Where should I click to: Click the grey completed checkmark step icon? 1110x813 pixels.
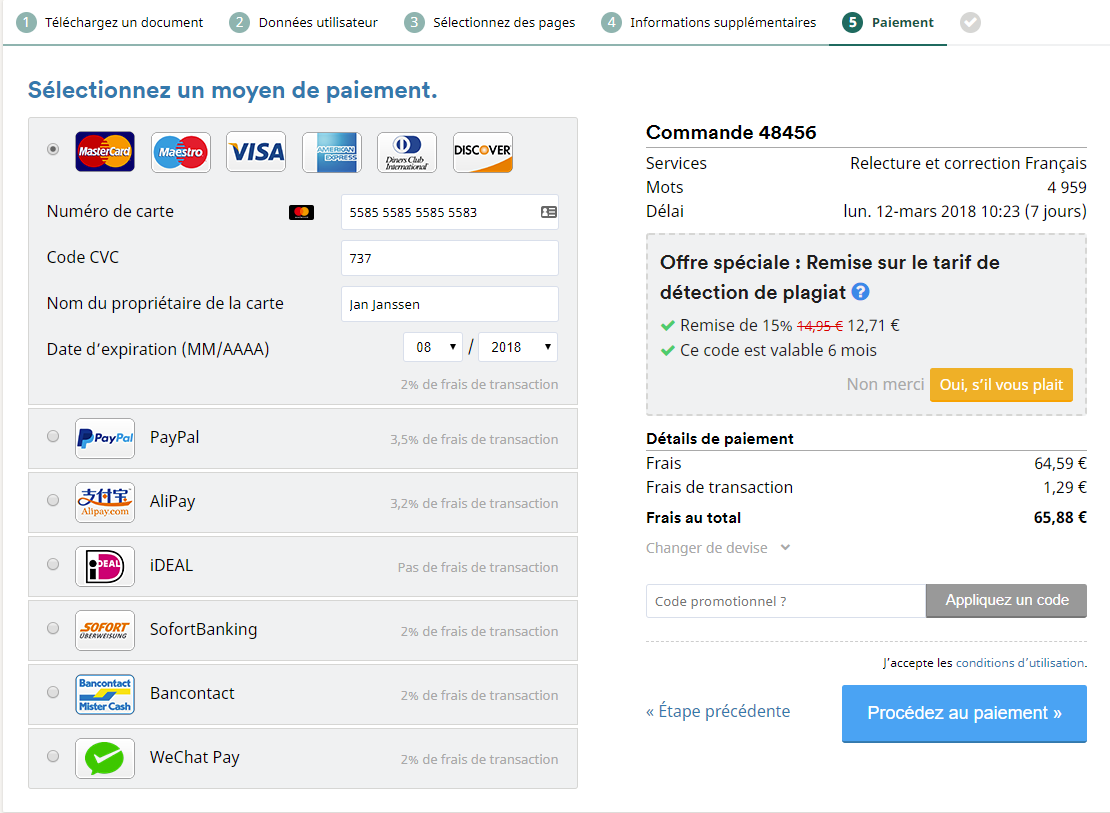971,23
